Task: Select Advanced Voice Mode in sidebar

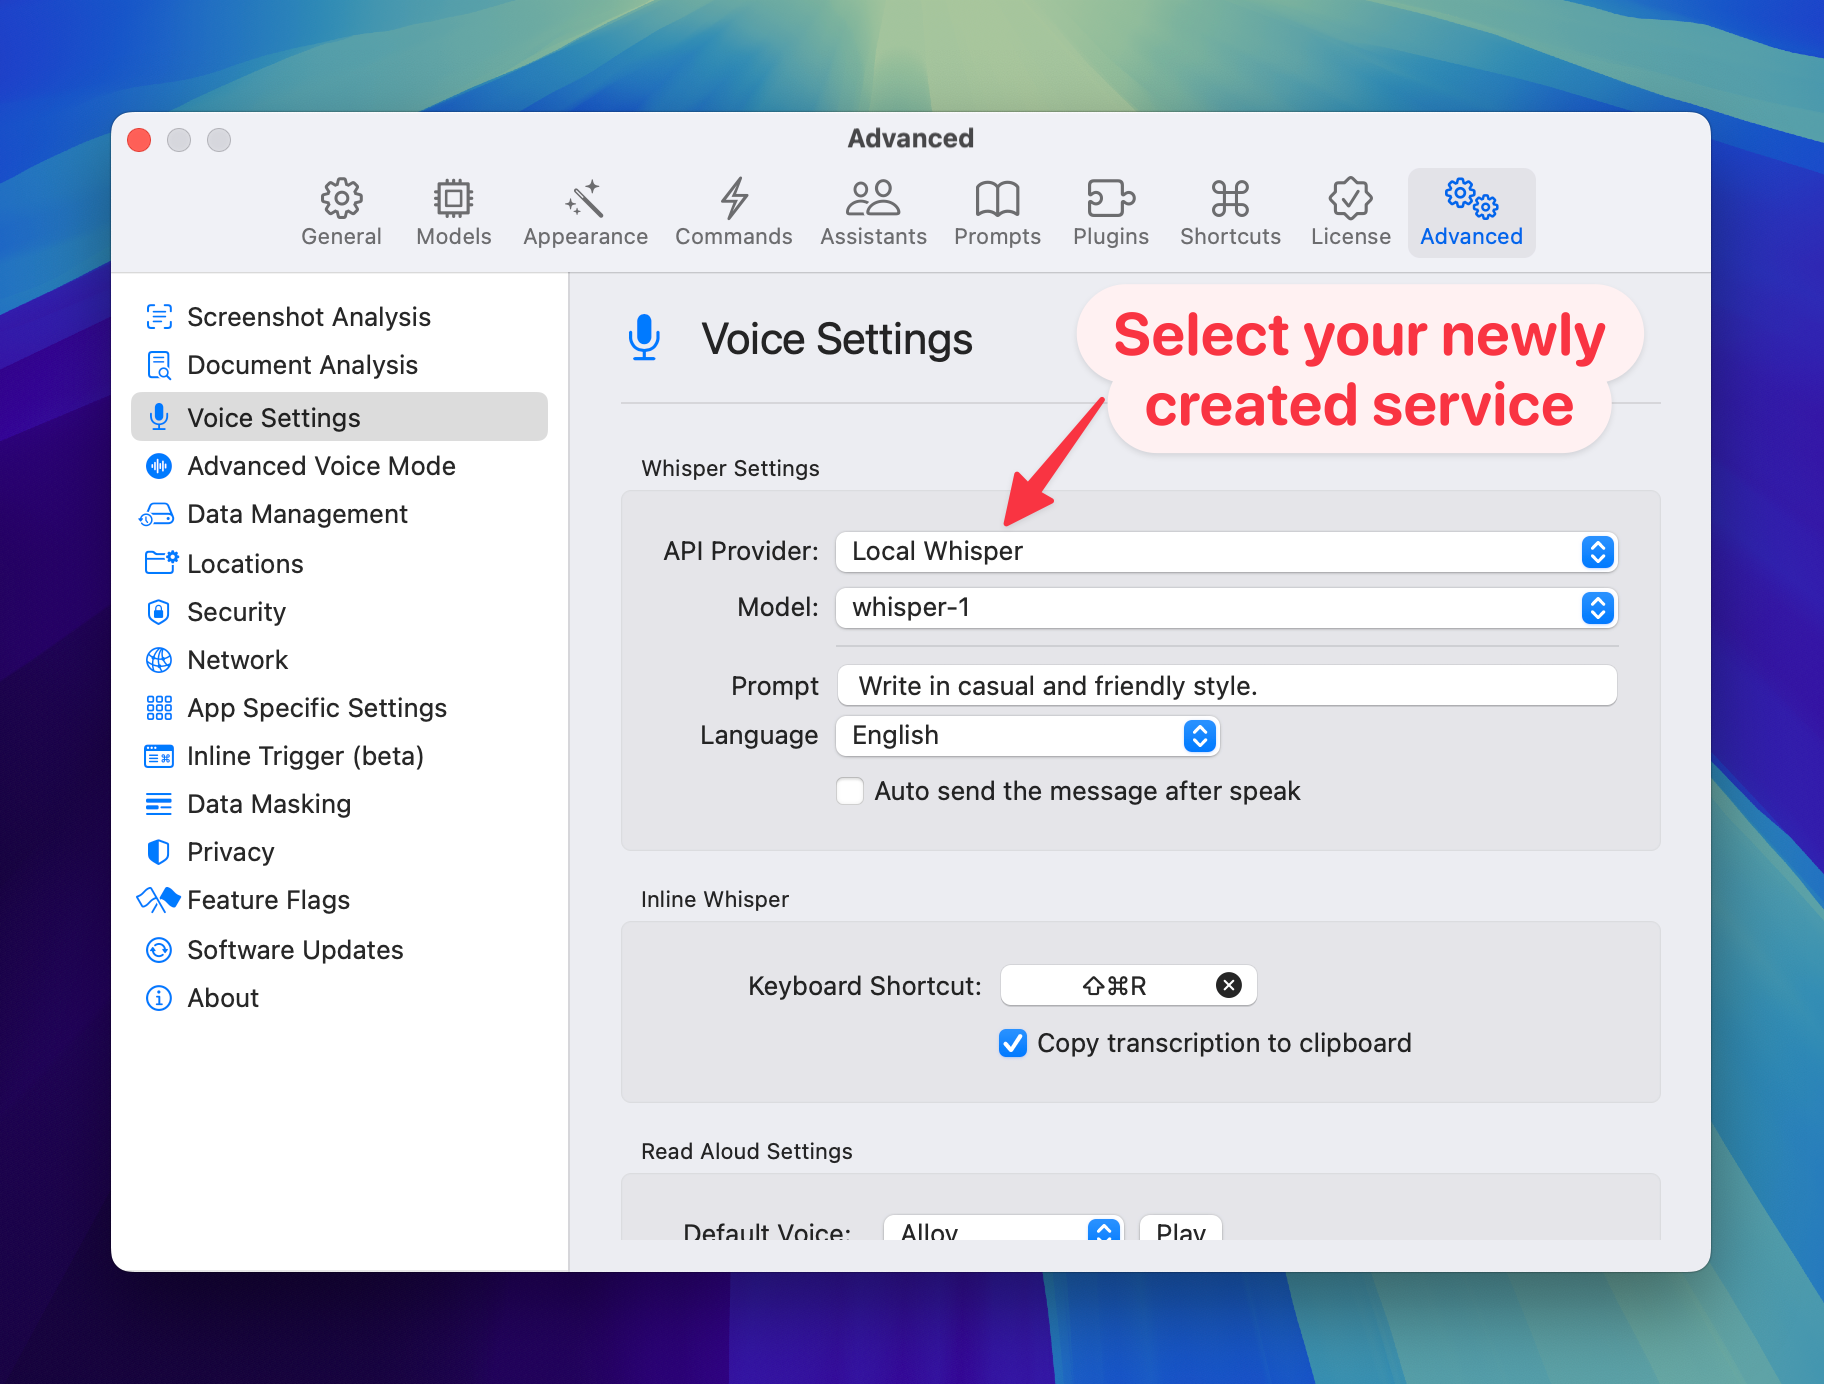Action: [x=321, y=466]
